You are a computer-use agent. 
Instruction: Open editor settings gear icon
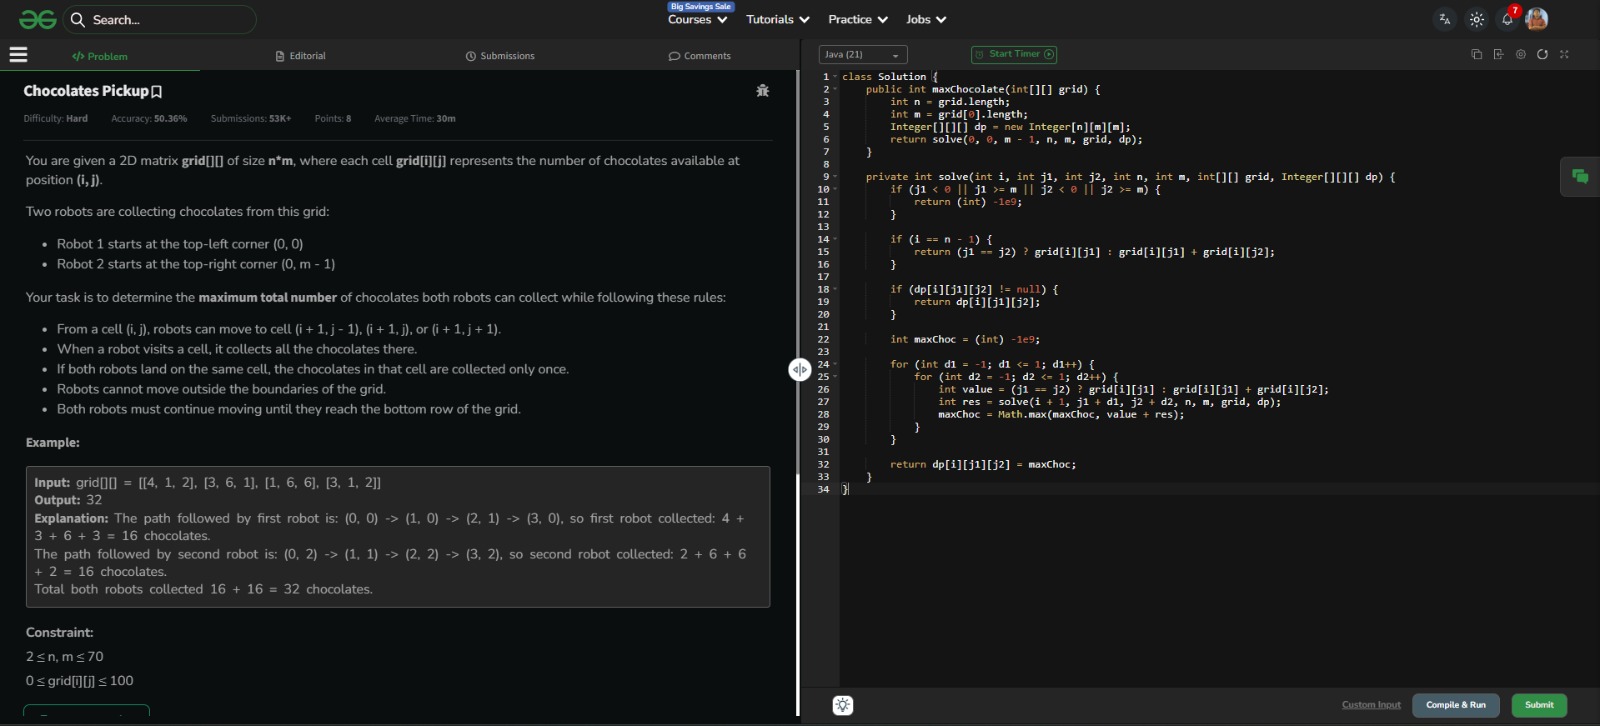[1520, 54]
